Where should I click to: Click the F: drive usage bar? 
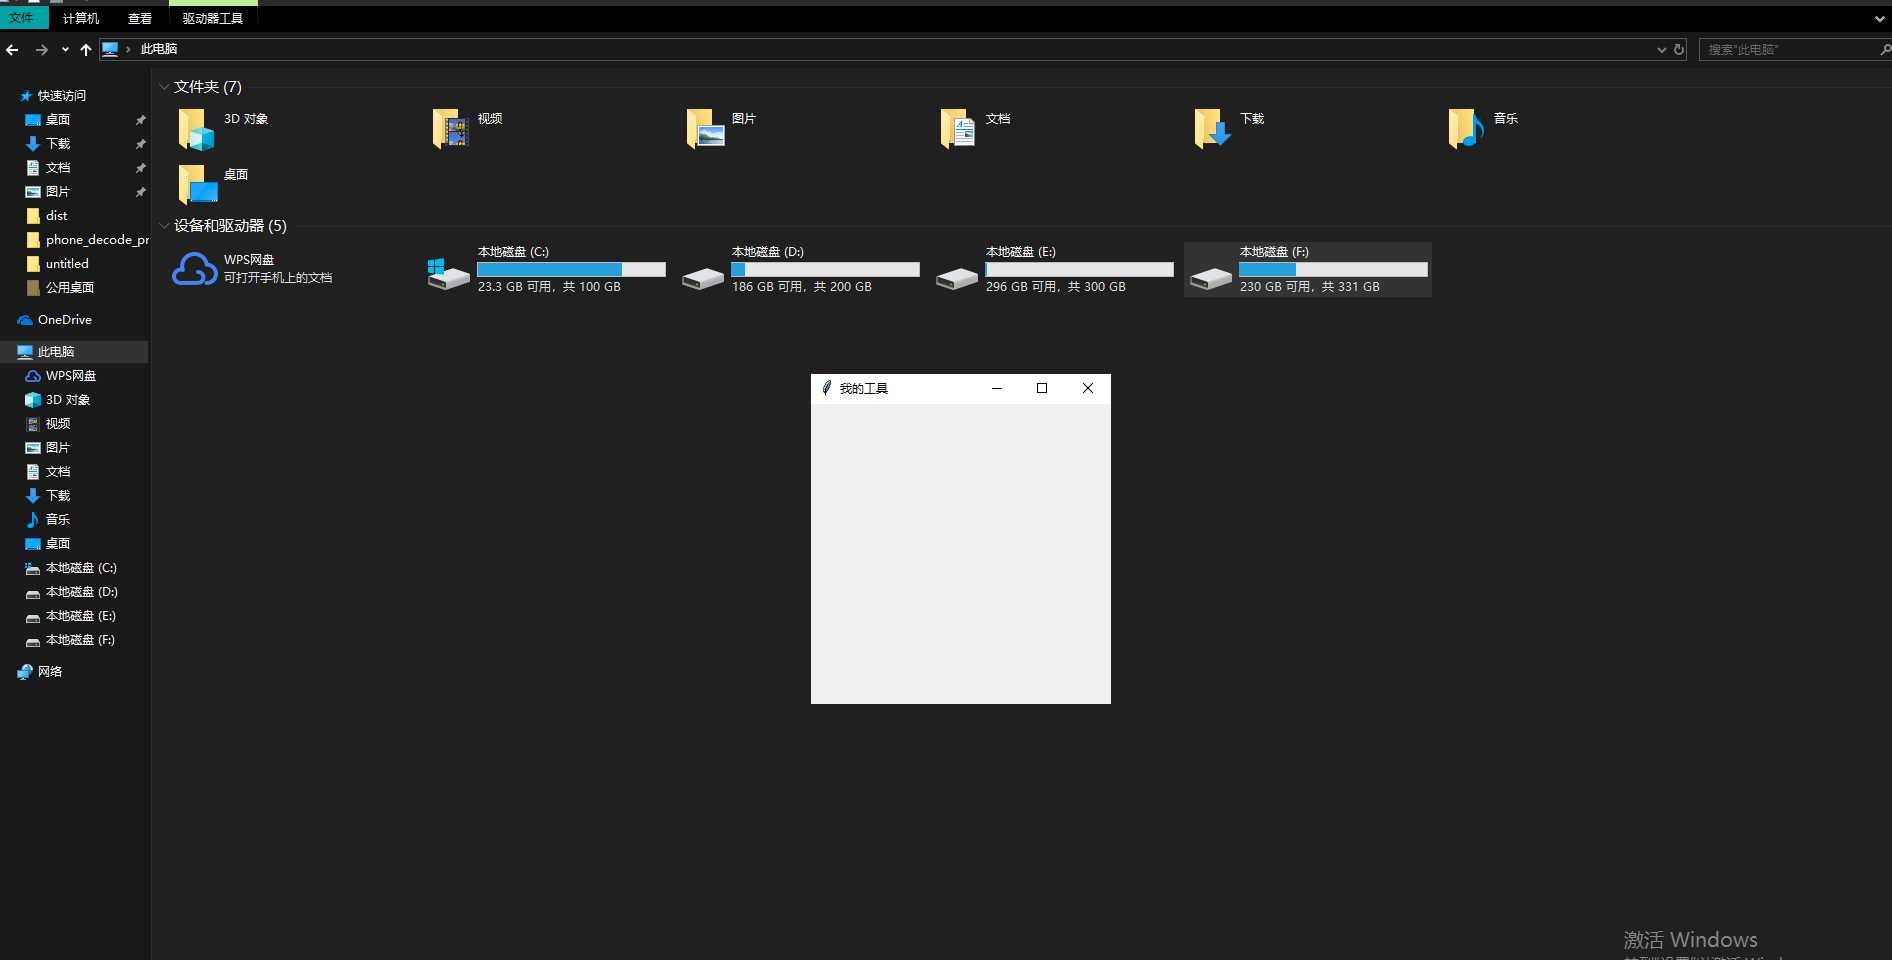click(x=1333, y=269)
